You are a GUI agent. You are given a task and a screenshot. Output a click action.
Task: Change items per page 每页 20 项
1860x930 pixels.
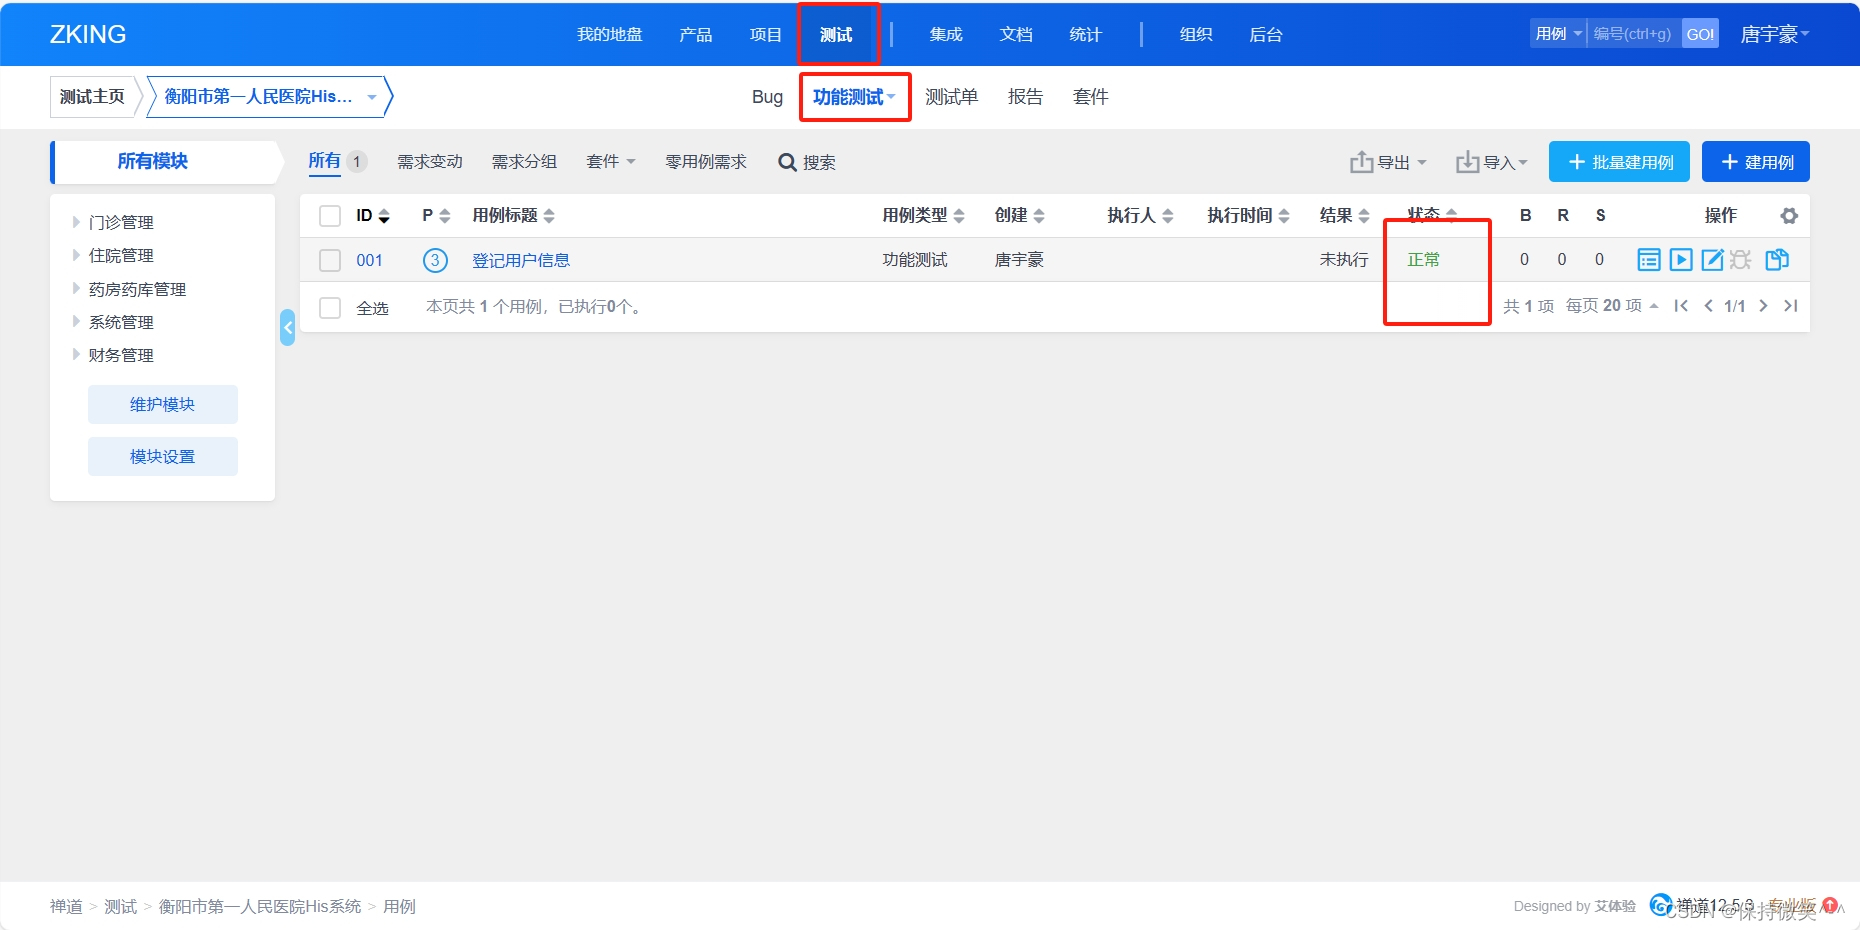tap(1612, 306)
